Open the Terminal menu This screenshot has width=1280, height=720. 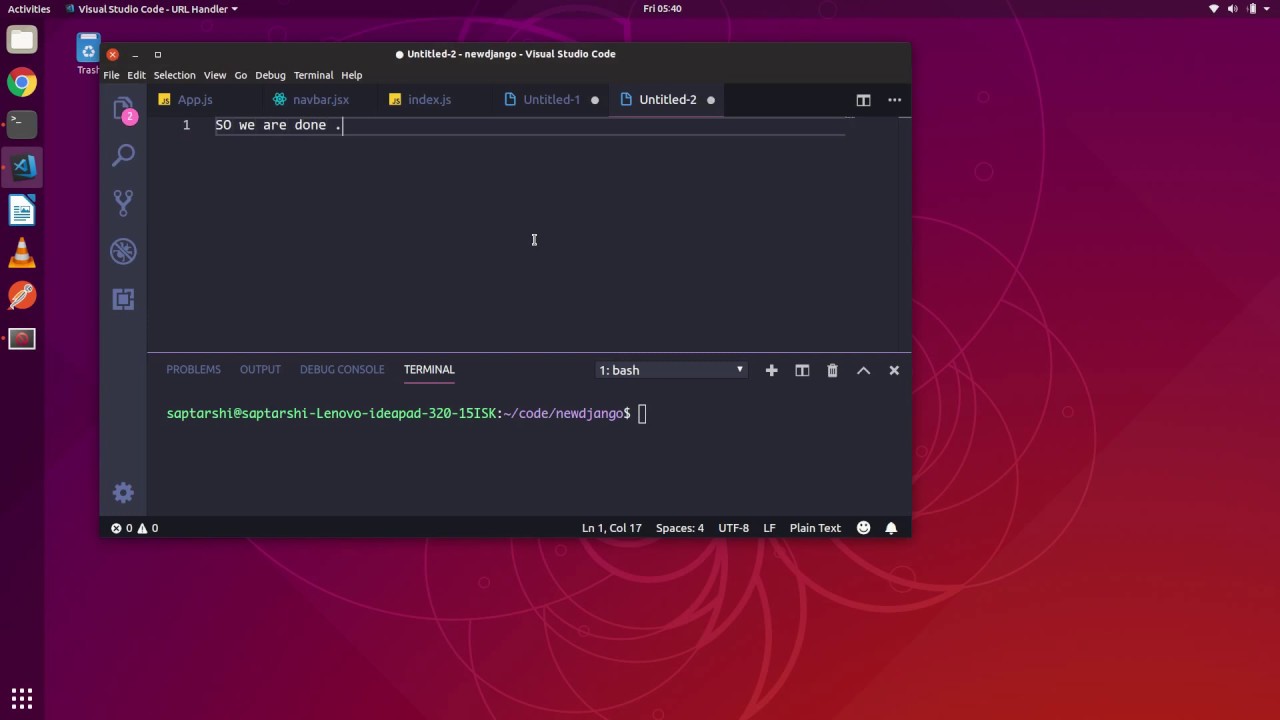313,75
